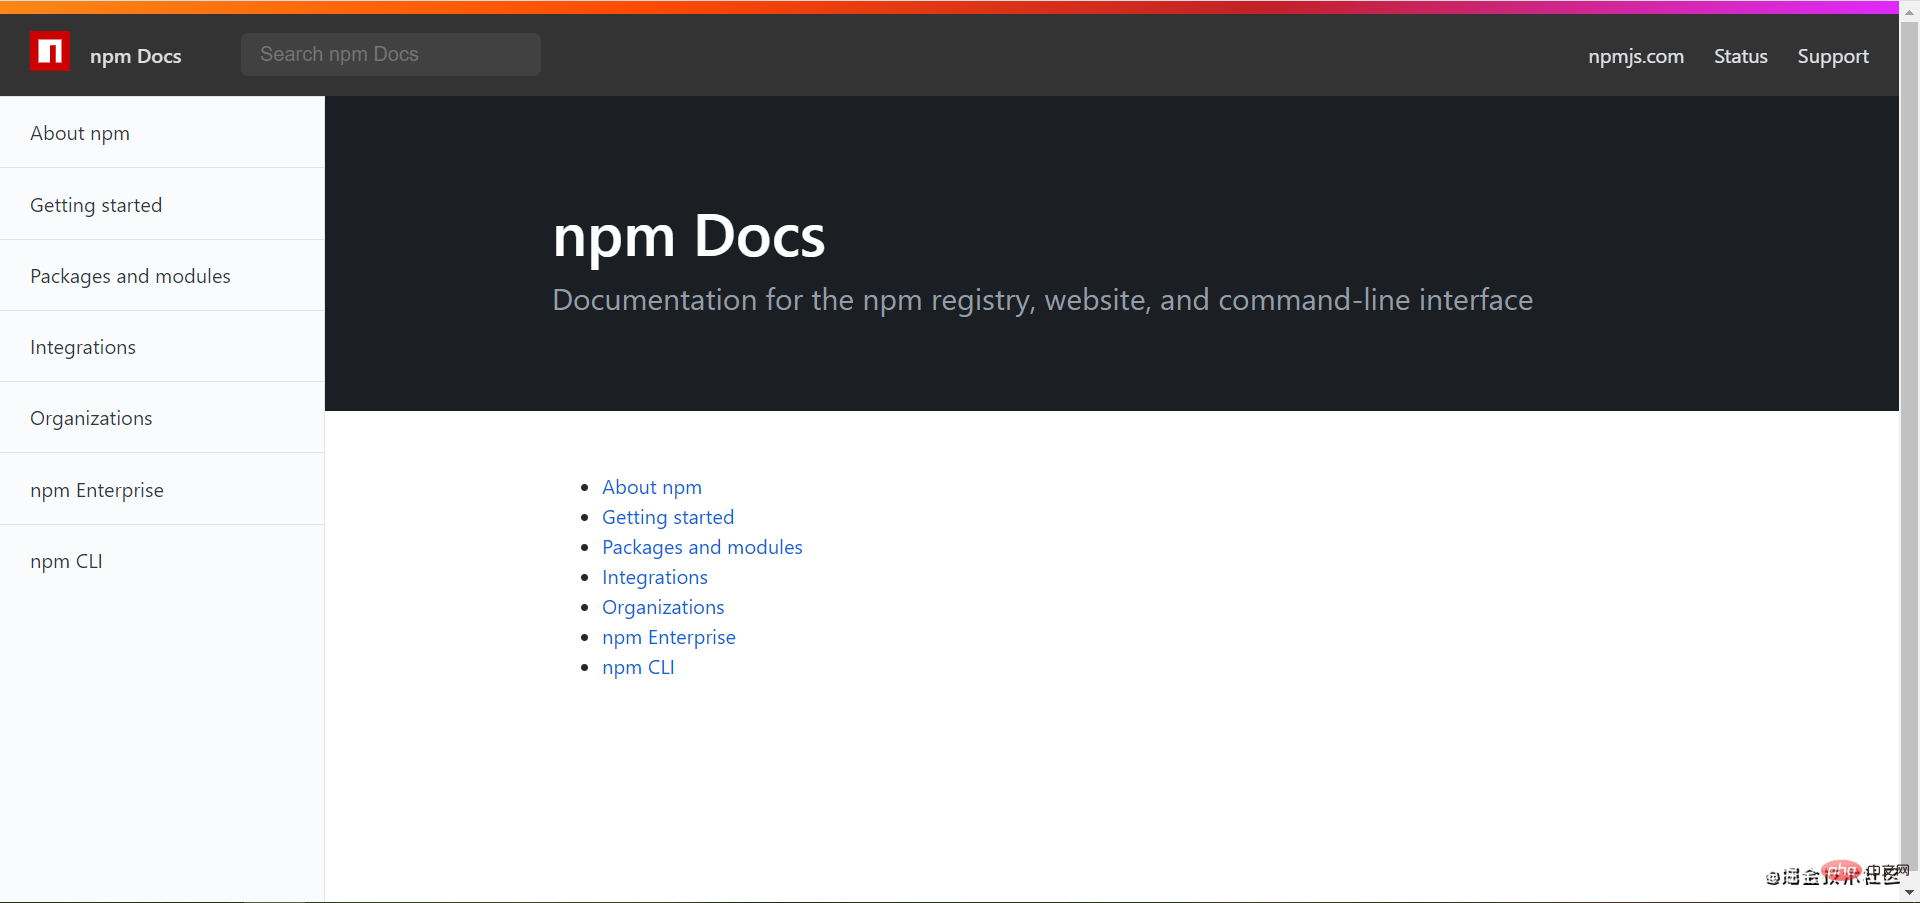The height and width of the screenshot is (903, 1920).
Task: Visit the Integrations link in the content list
Action: tap(655, 577)
